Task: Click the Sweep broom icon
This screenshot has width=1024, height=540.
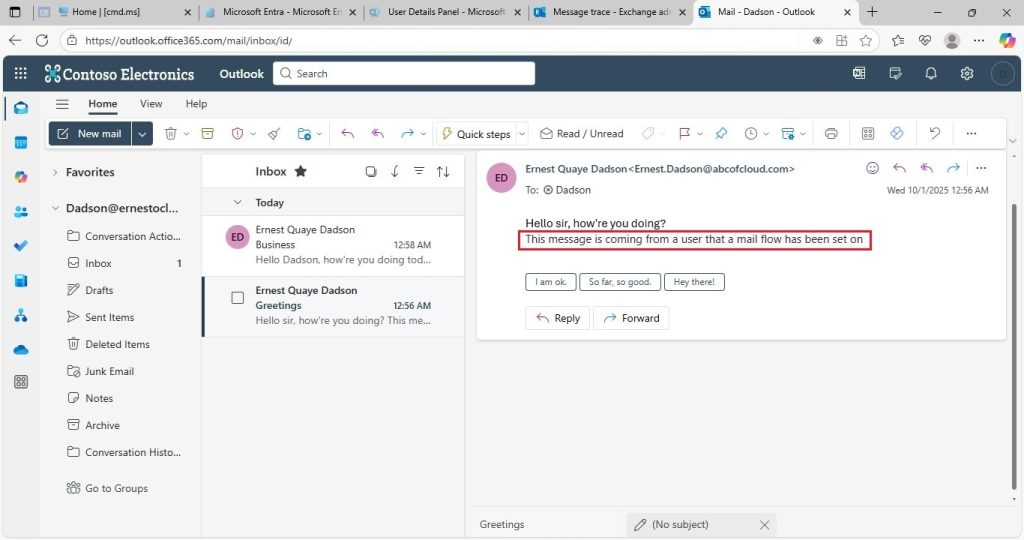Action: 274,134
